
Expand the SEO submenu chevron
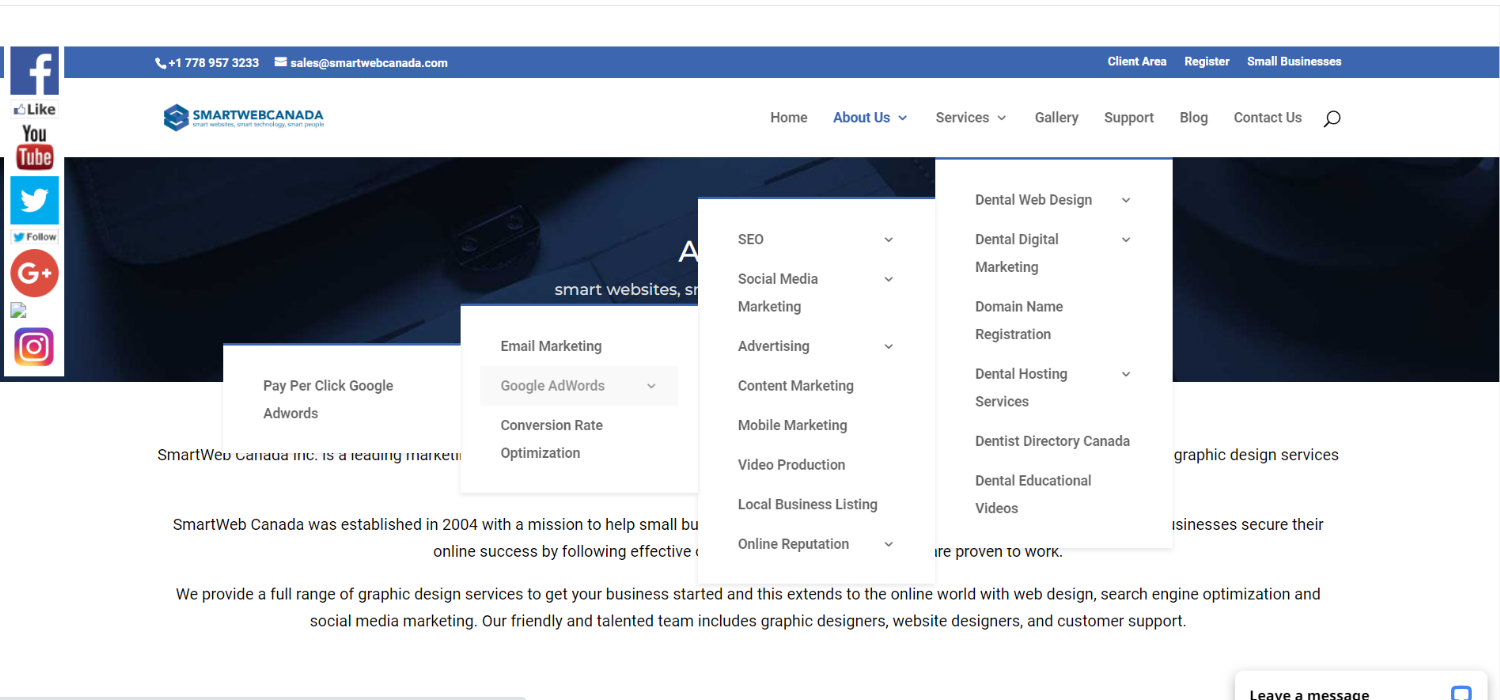click(x=888, y=240)
